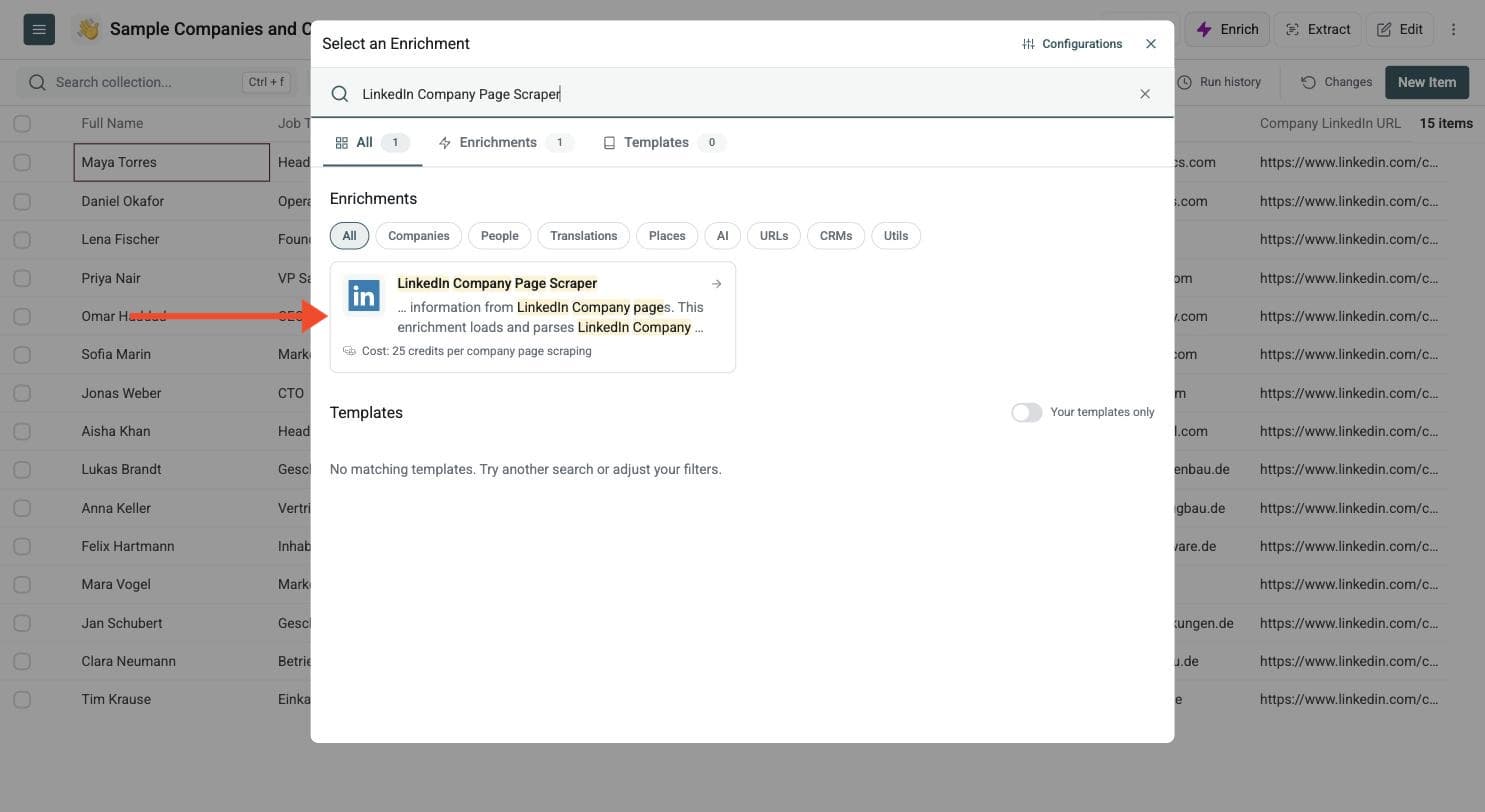Viewport: 1485px width, 812px height.
Task: Click the Jonas Weber name cell
Action: pos(172,393)
